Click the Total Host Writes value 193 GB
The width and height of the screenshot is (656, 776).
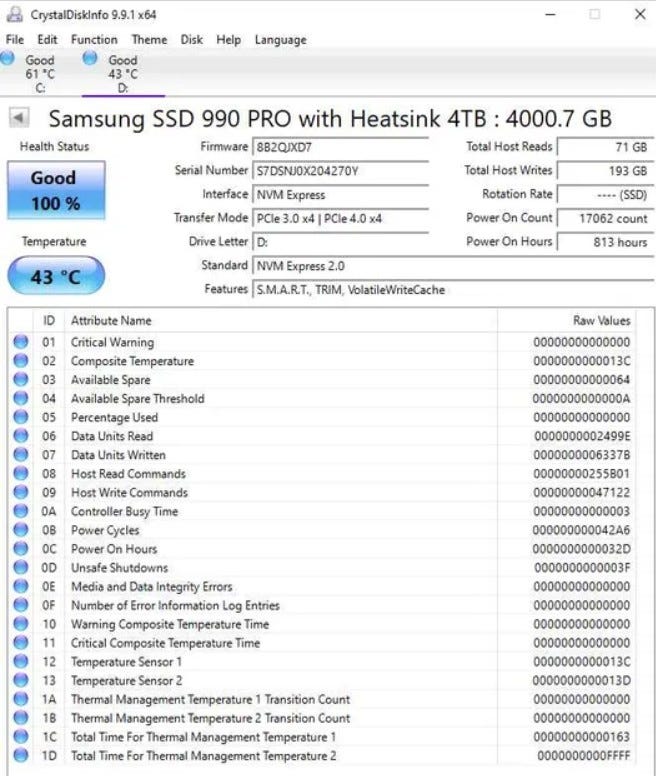click(x=605, y=171)
